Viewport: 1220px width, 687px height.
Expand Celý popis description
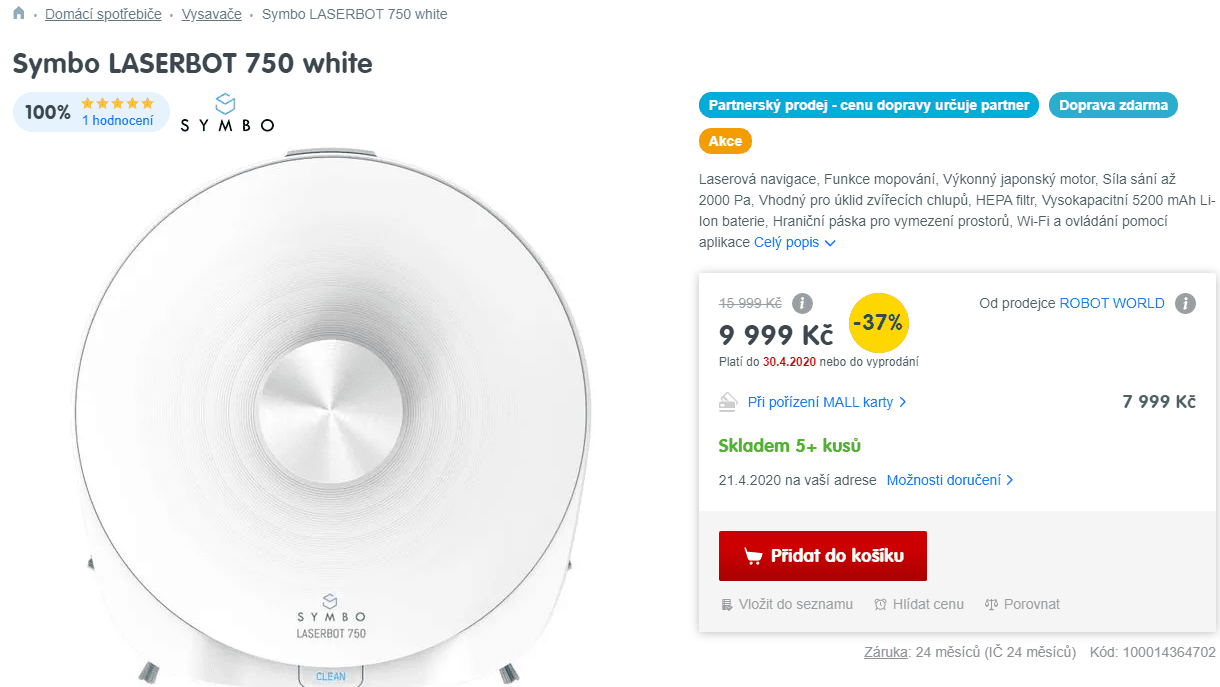tap(795, 242)
